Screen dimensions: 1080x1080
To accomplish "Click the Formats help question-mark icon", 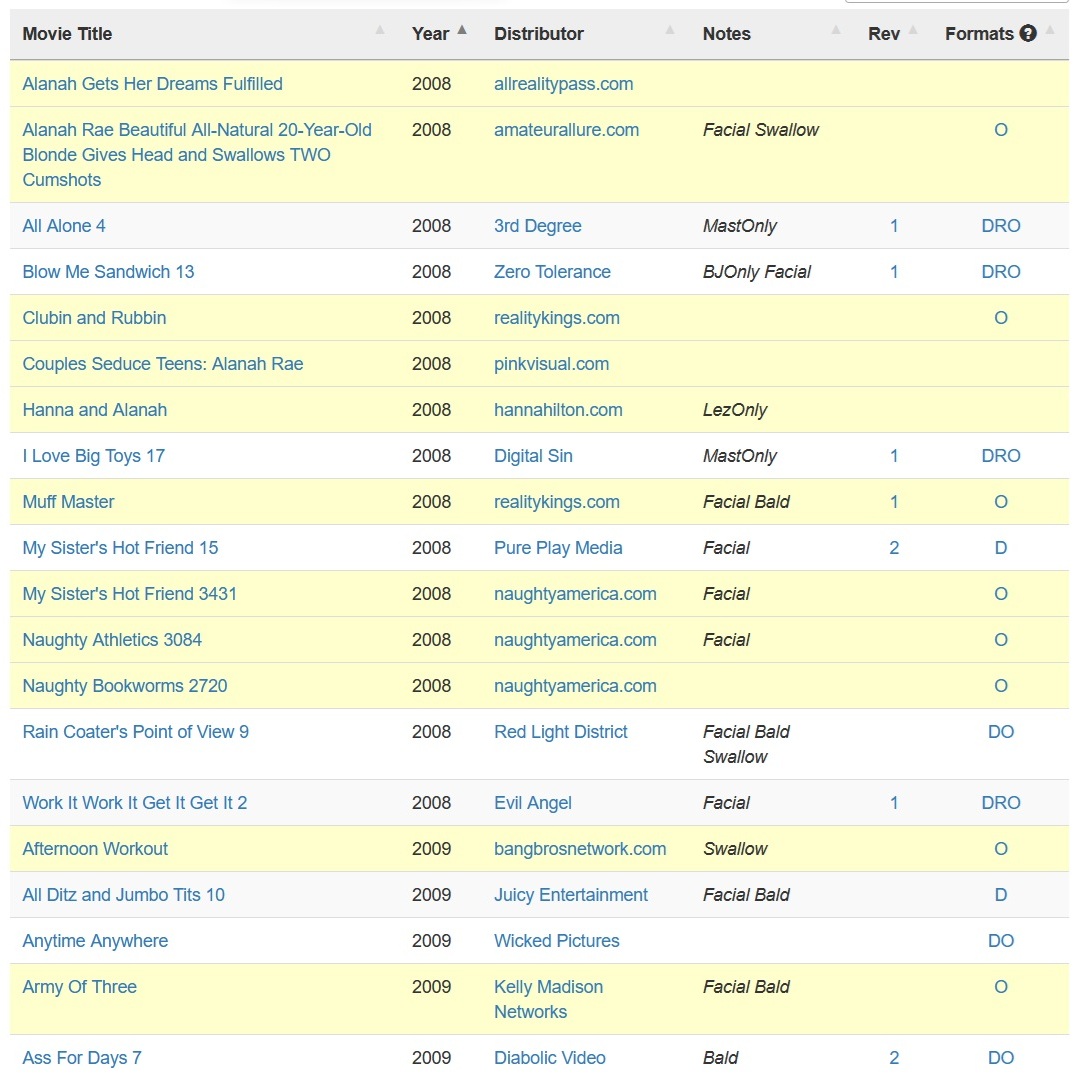I will tap(1028, 33).
